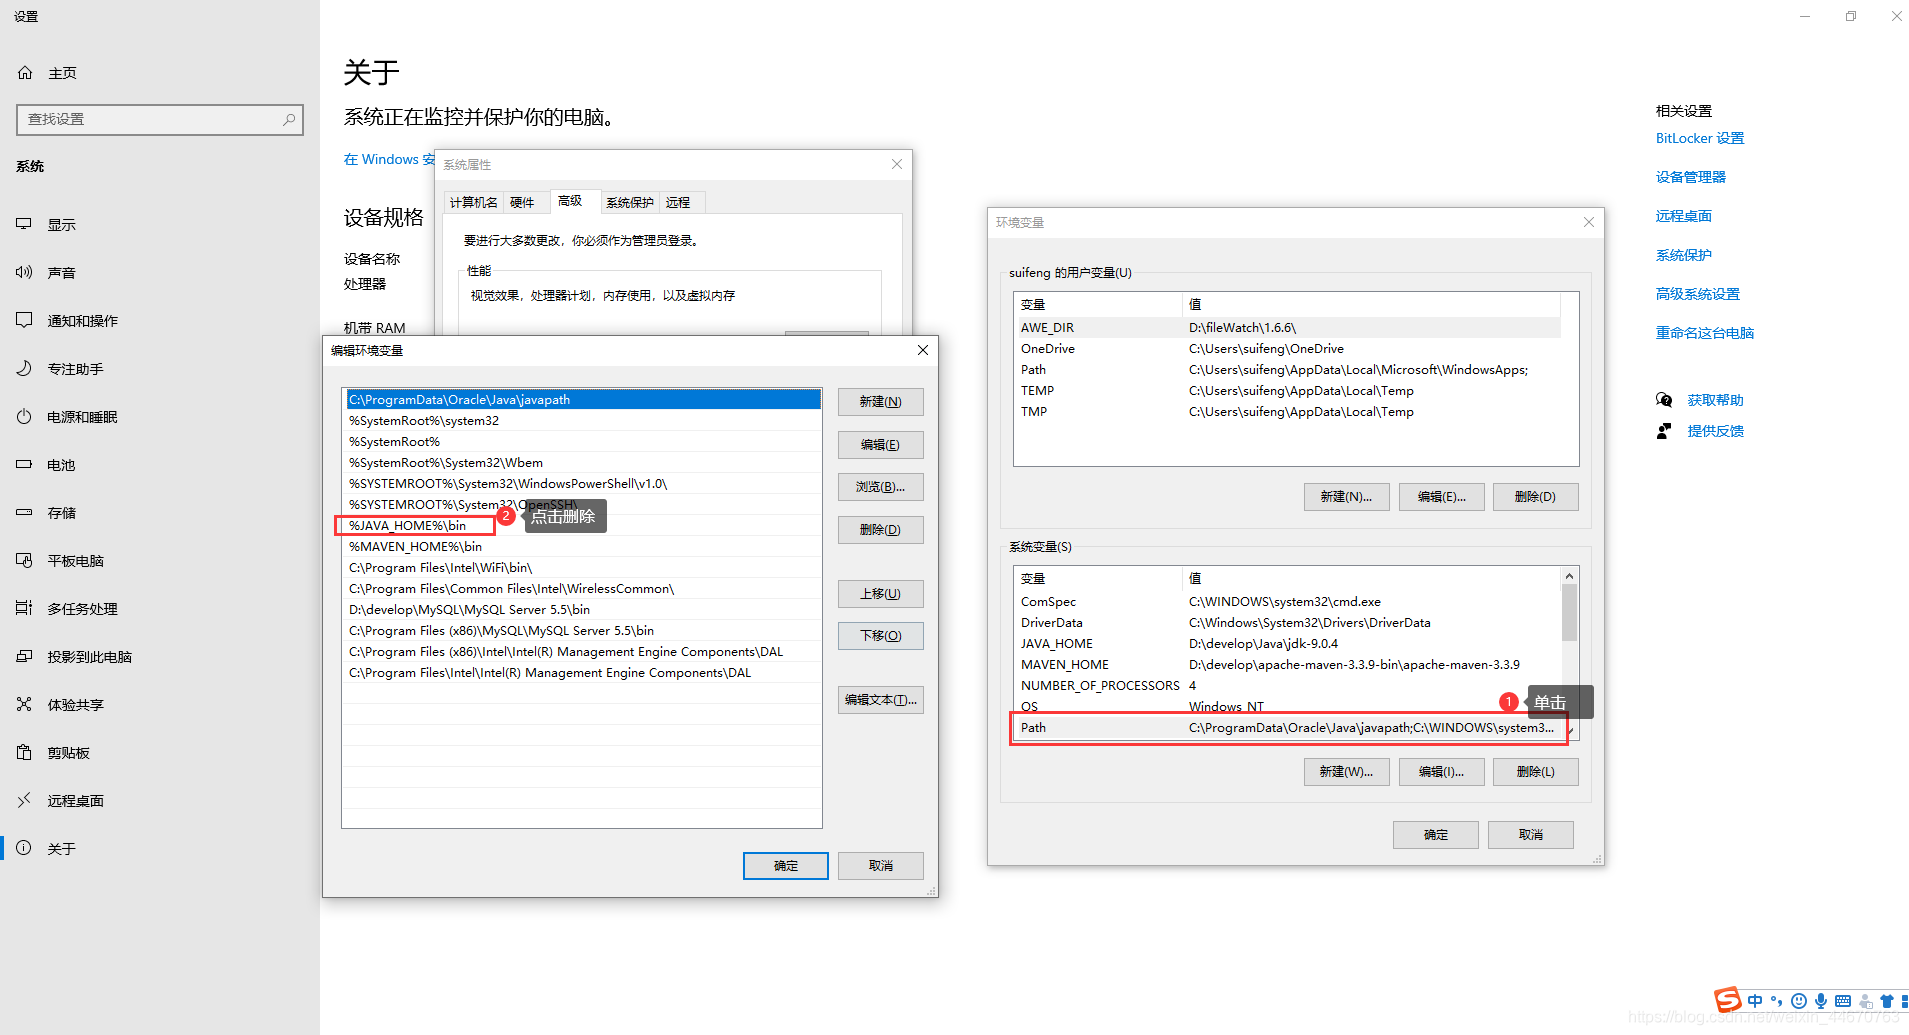Click Edit text (编辑文本(T)...) button
This screenshot has width=1909, height=1035.
(880, 700)
